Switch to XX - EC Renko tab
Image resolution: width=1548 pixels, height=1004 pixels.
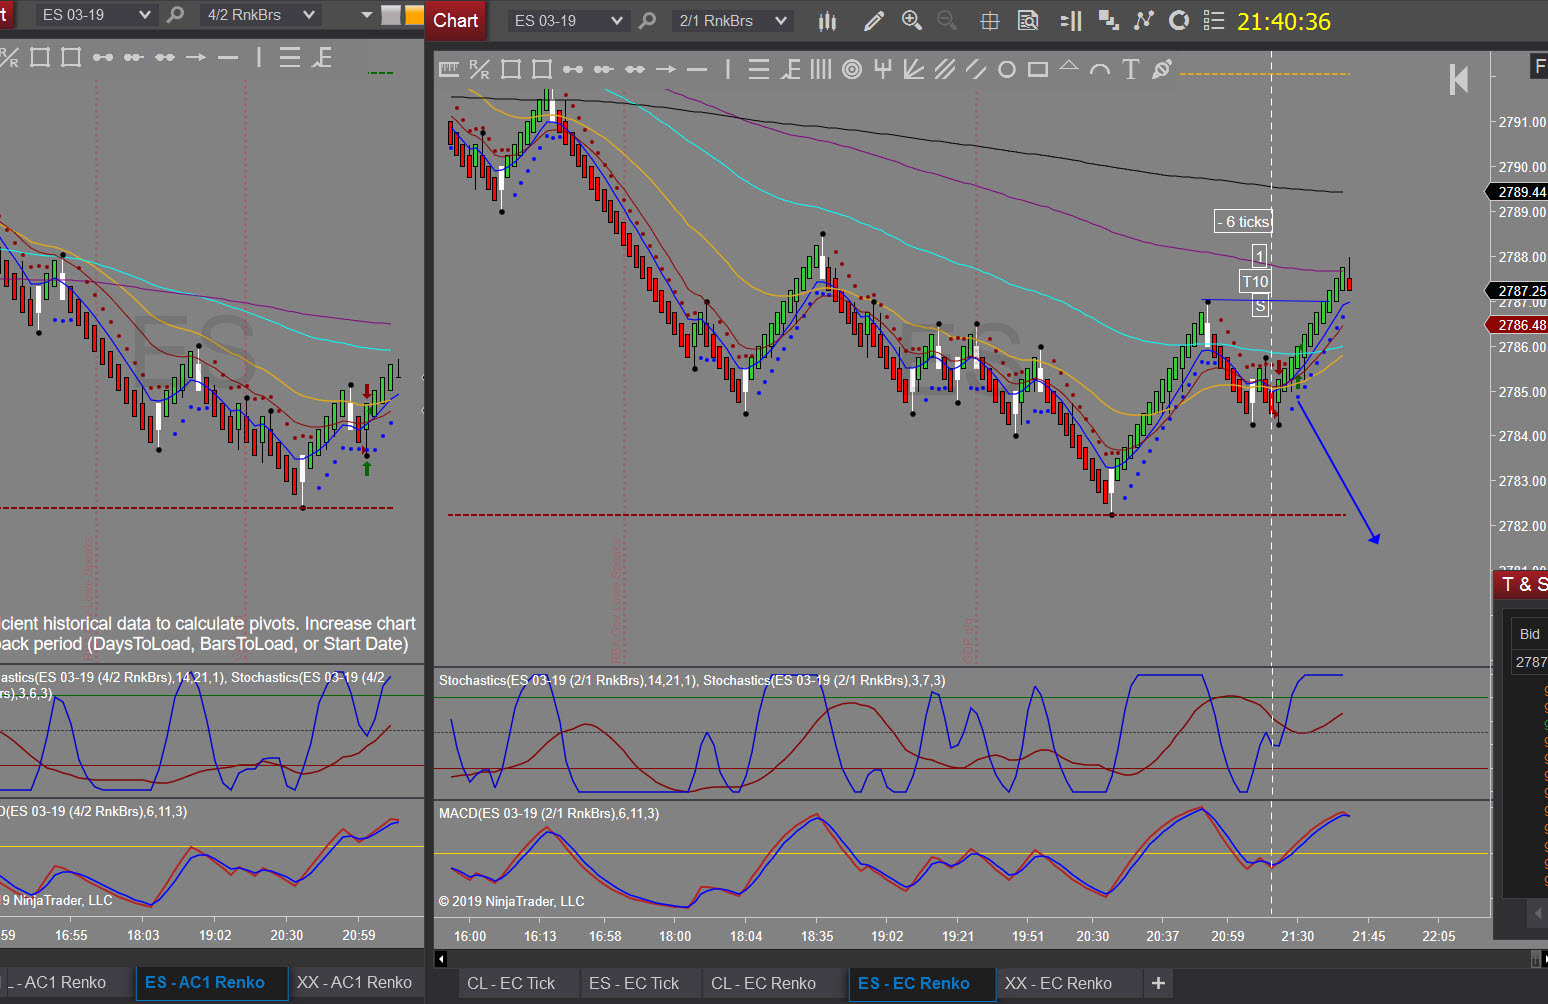click(x=1058, y=984)
